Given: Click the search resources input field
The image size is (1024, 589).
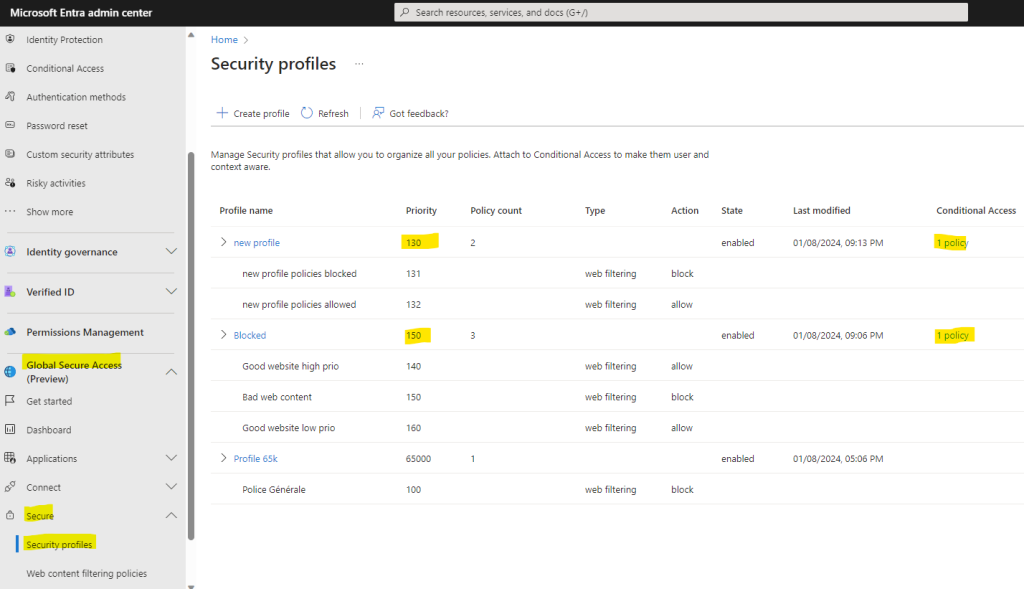Looking at the screenshot, I should point(680,12).
